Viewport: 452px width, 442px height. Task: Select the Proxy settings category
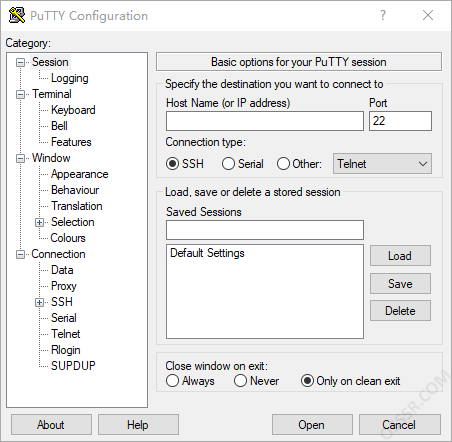[x=64, y=286]
